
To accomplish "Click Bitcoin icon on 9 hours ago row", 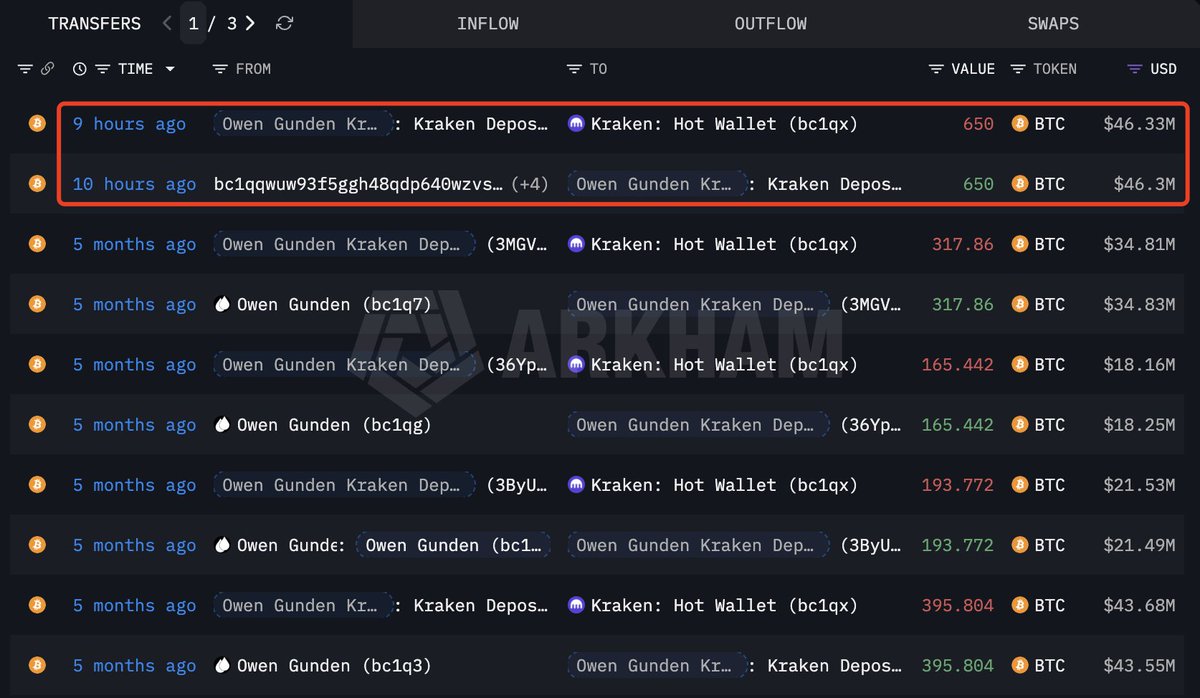I will coord(37,124).
